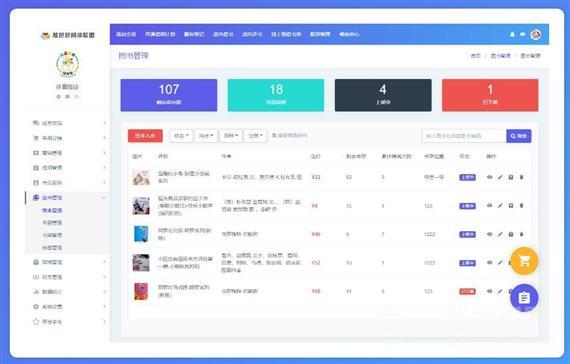Open the filter dropdown right of the red button

click(181, 136)
